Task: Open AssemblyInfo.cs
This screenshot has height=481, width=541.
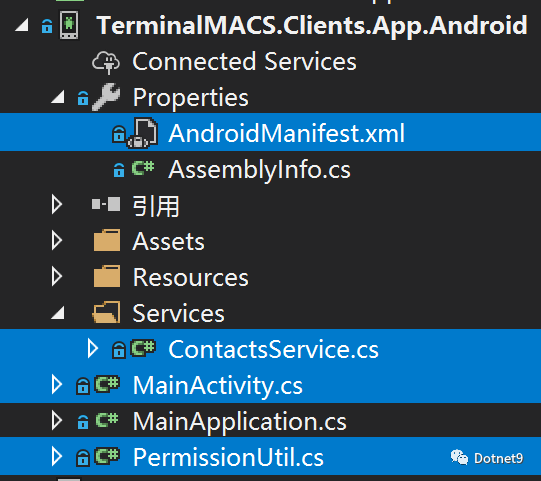Action: (x=259, y=170)
